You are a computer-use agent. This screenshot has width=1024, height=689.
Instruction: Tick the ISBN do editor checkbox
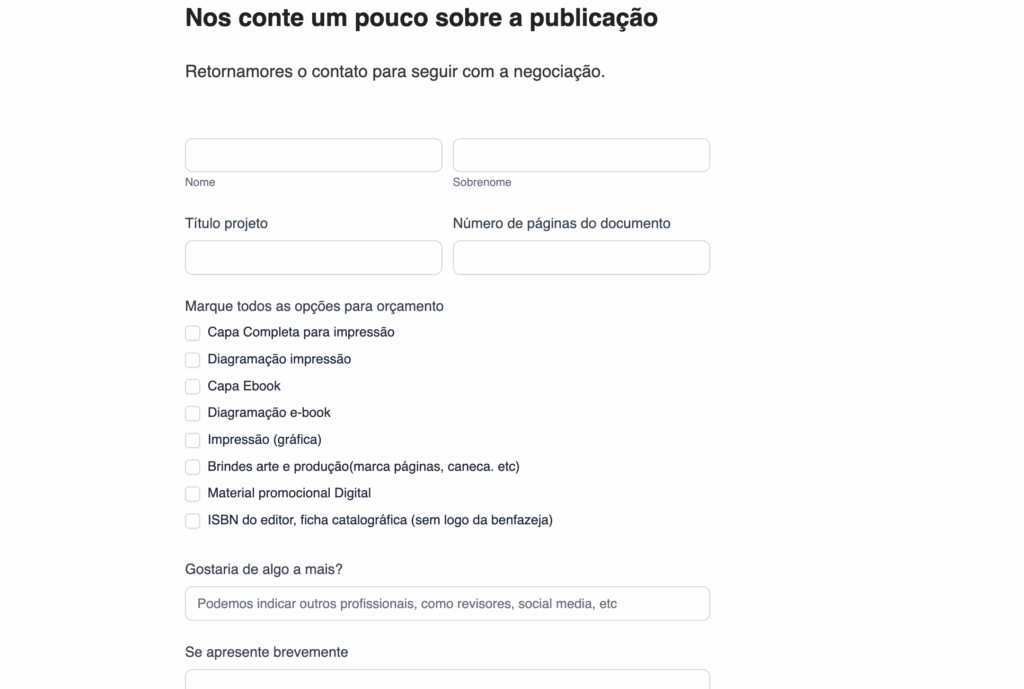(193, 521)
